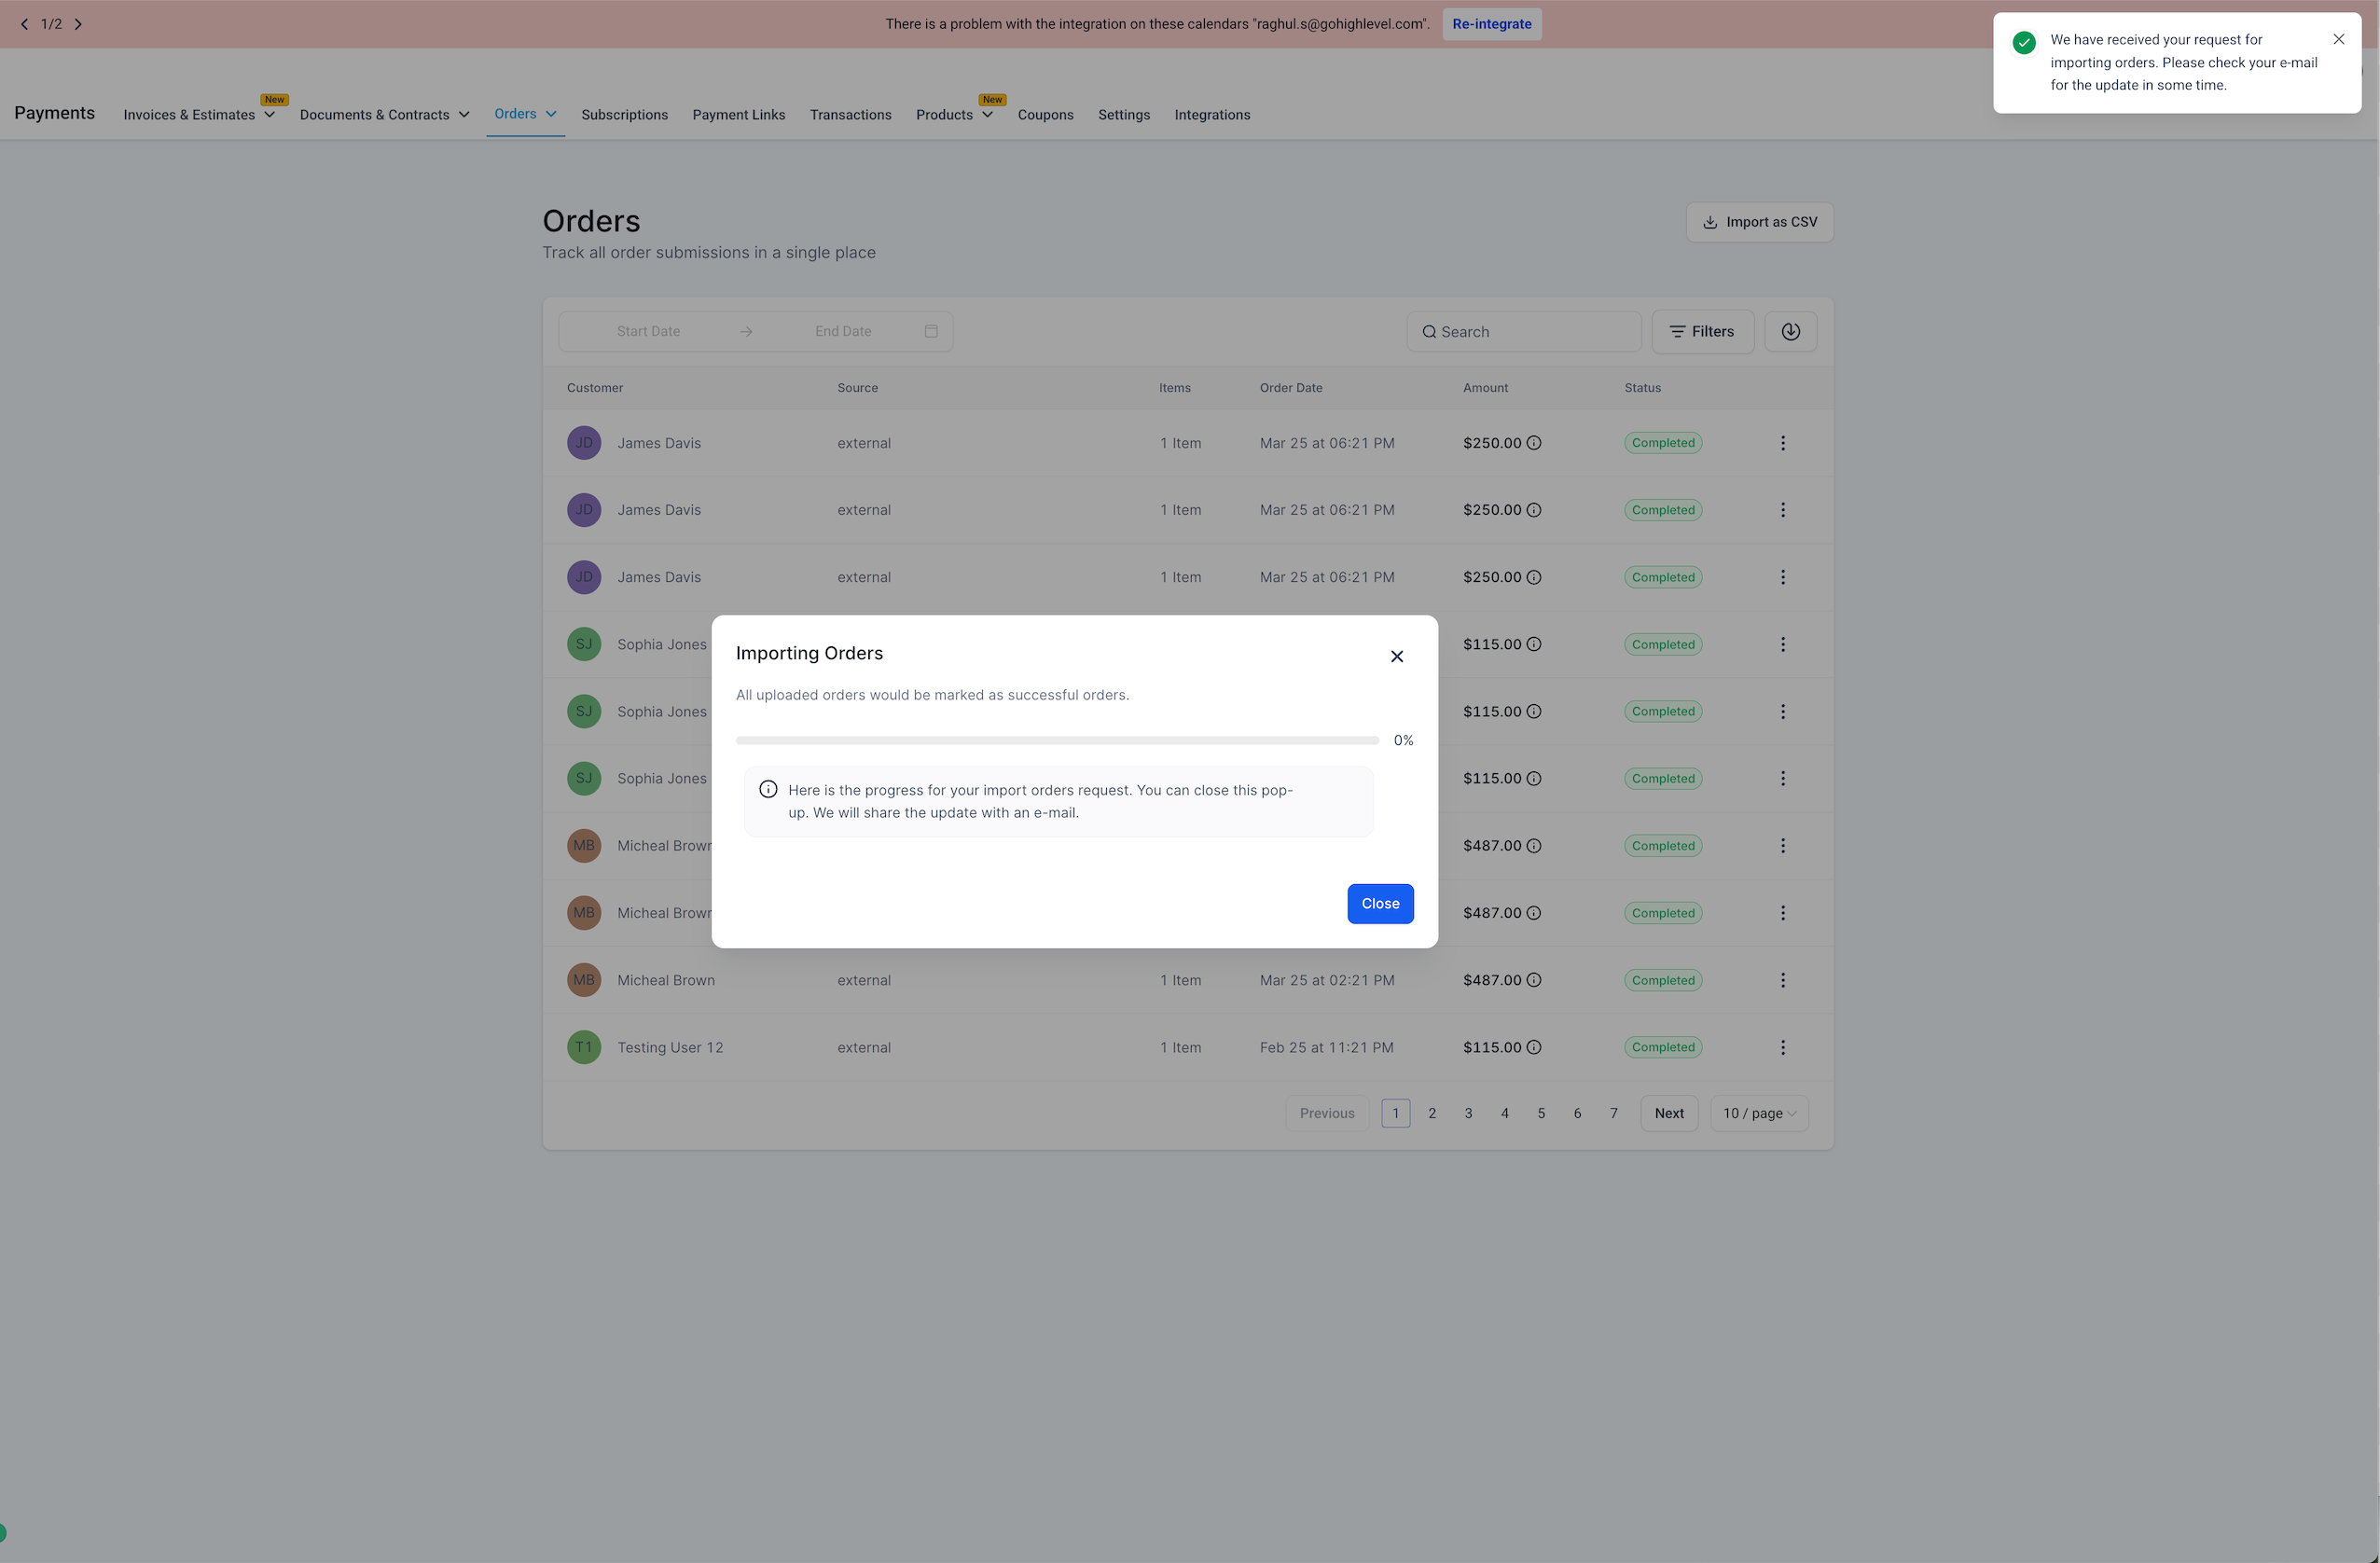Expand Invoices & Estimates menu

[x=269, y=115]
